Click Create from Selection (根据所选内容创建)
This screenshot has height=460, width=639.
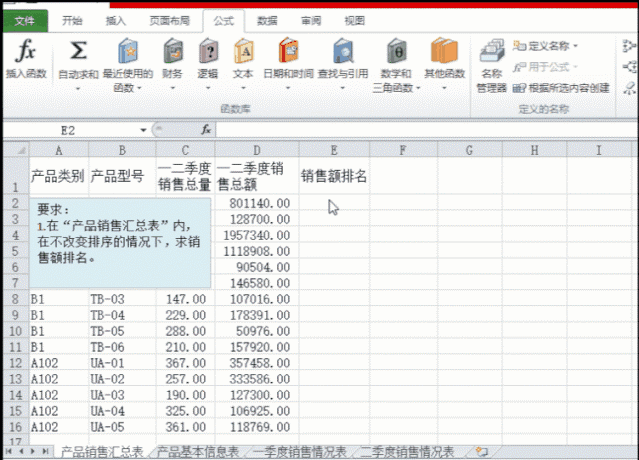tap(561, 88)
